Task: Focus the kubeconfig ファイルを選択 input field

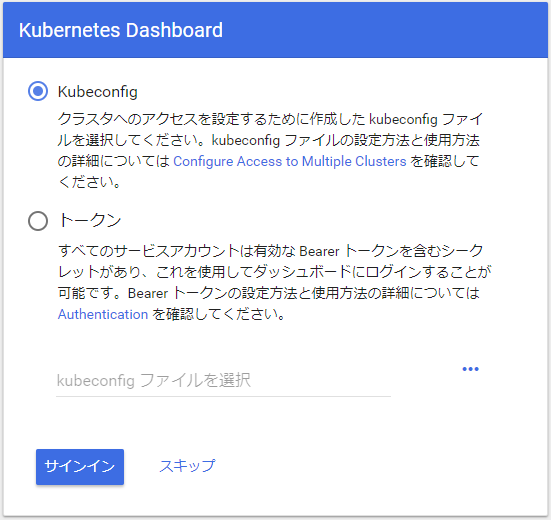Action: click(x=223, y=381)
